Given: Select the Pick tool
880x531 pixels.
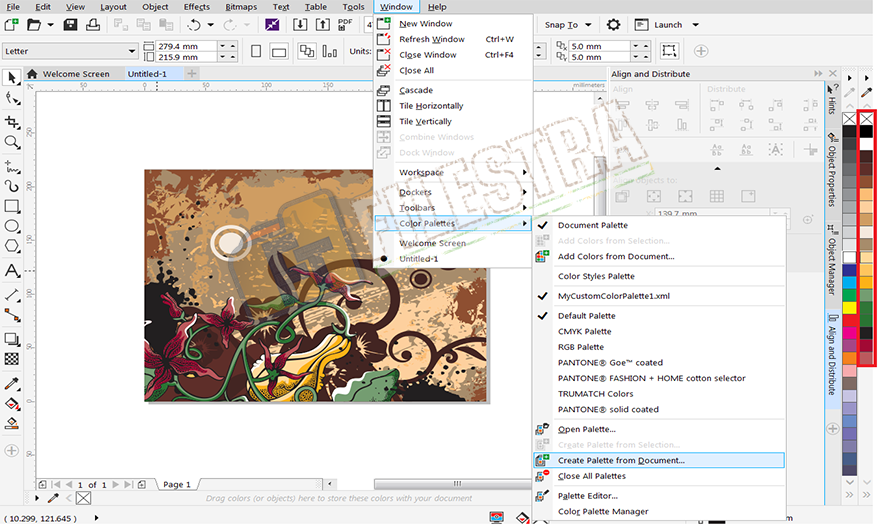Looking at the screenshot, I should point(12,77).
